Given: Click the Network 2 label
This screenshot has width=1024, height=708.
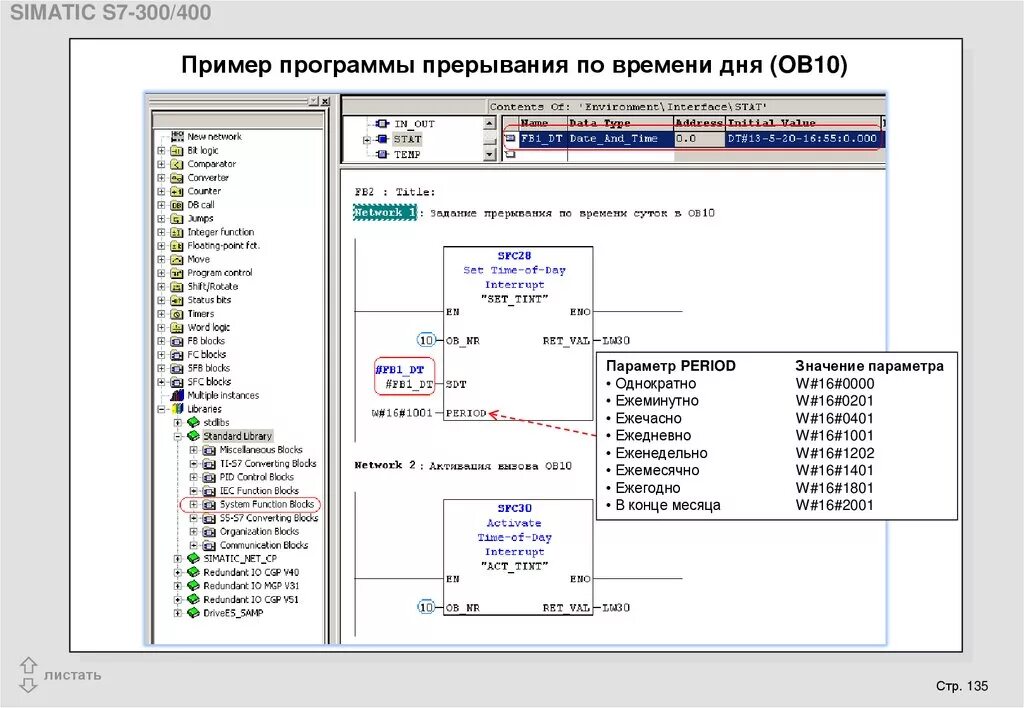Looking at the screenshot, I should [385, 465].
